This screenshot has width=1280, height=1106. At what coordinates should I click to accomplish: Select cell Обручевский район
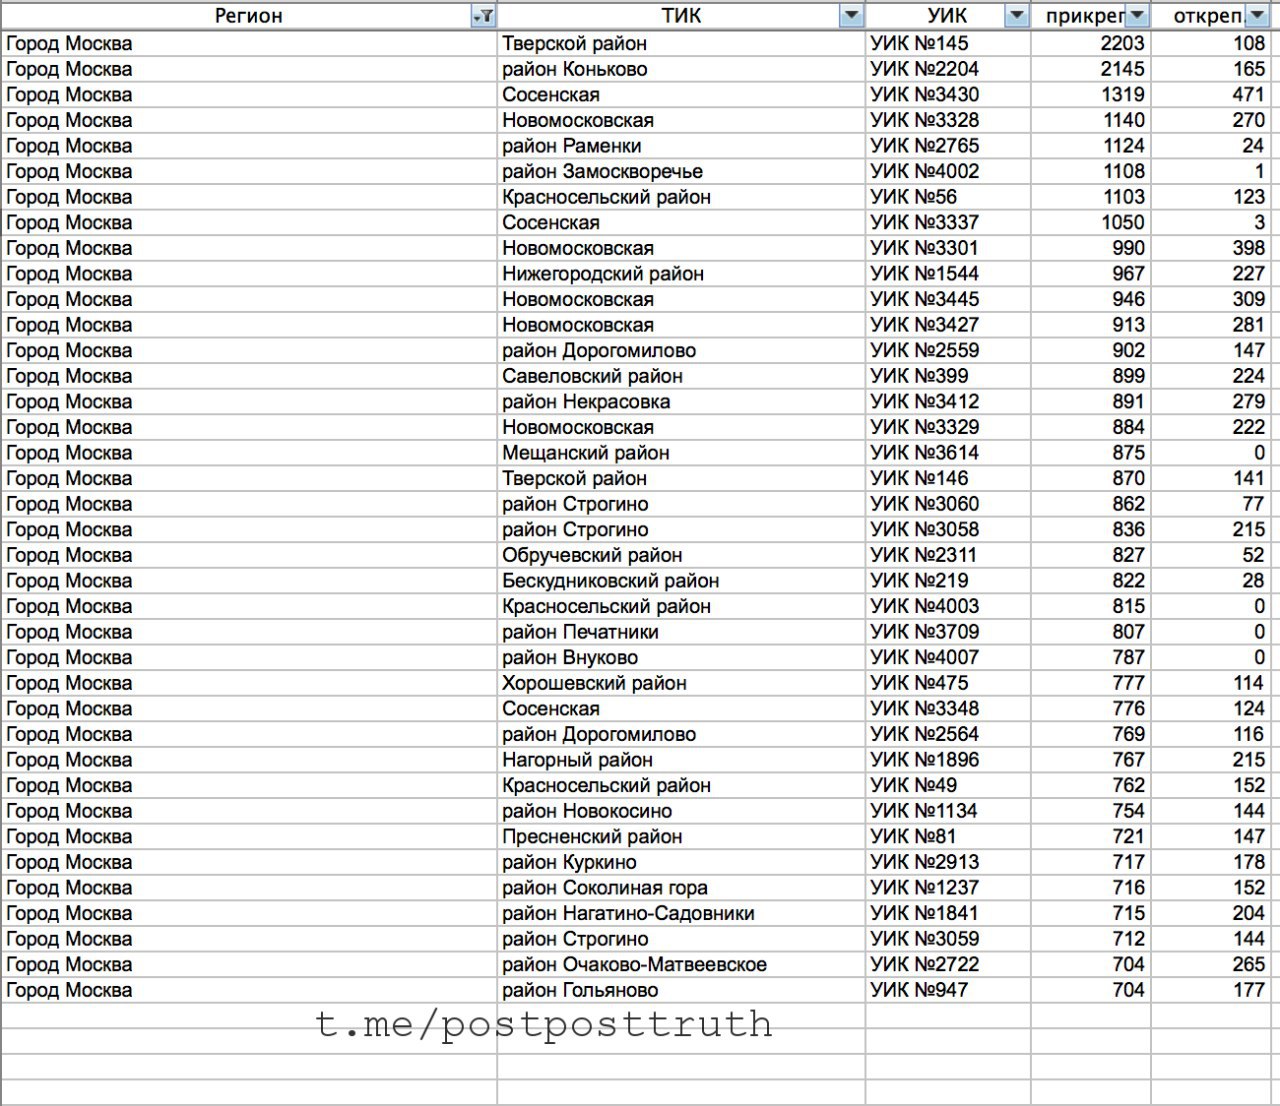pyautogui.click(x=681, y=555)
